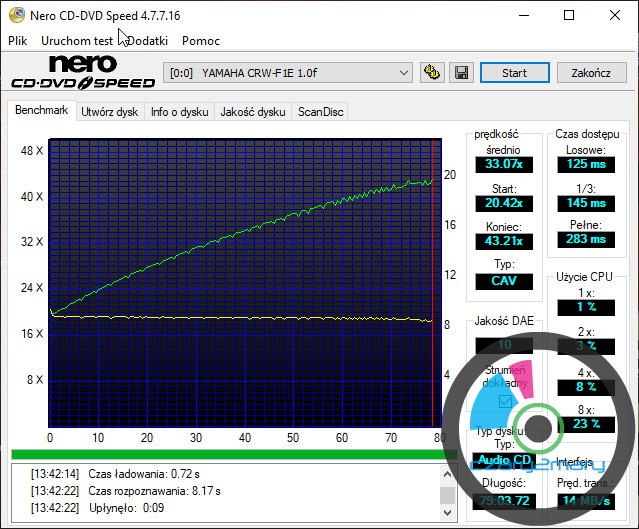Viewport: 639px width, 529px height.
Task: Click the Czas rozpoznawania log entry
Action: click(150, 491)
